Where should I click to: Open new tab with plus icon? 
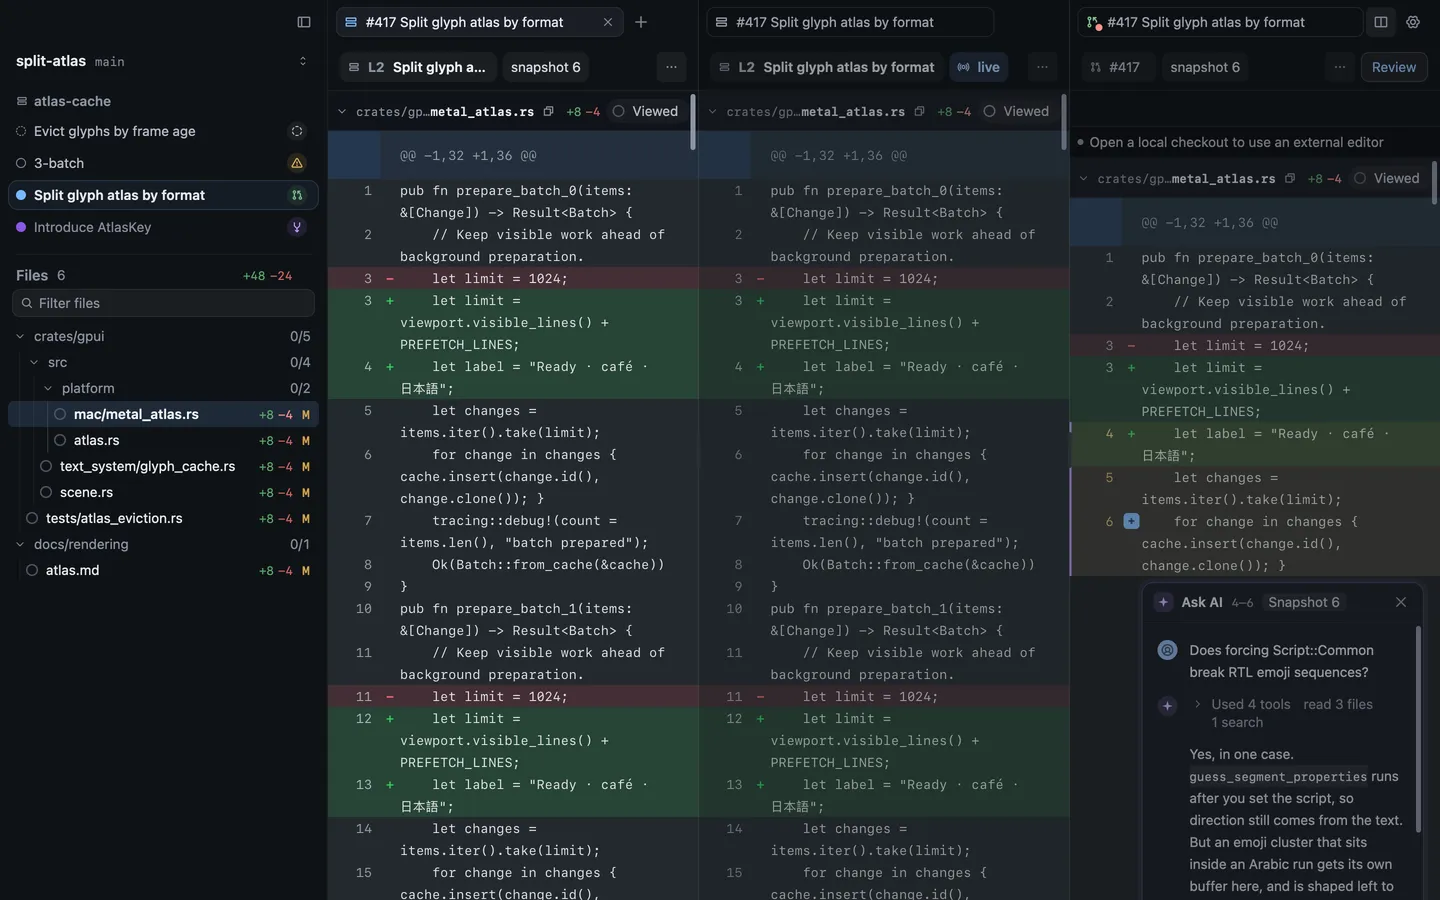pos(641,22)
